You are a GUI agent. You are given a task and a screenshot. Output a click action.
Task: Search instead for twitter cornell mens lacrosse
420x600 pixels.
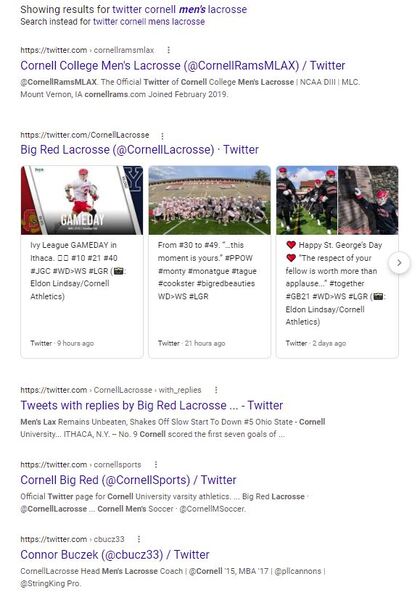coord(149,22)
